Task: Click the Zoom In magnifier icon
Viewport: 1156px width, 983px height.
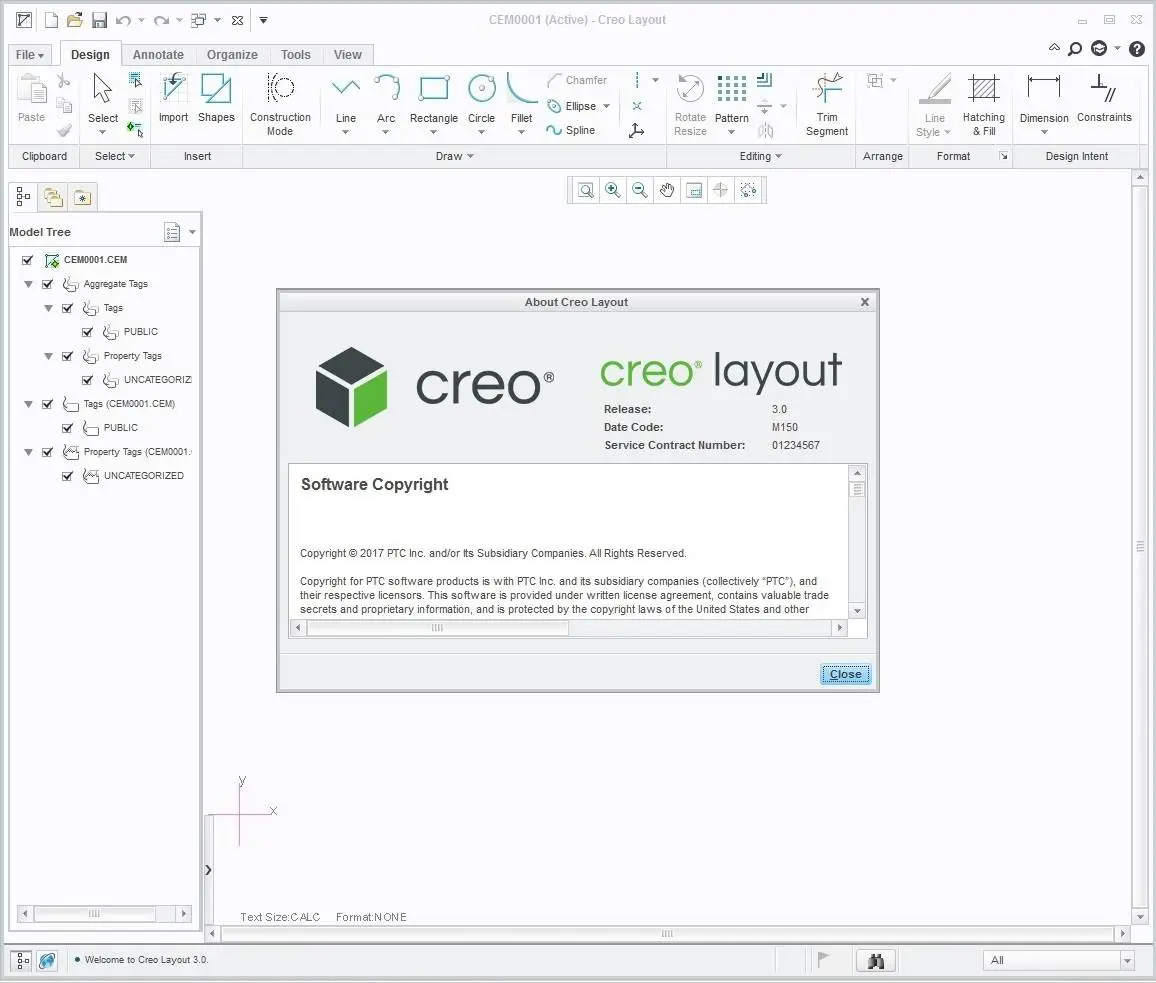Action: [x=613, y=190]
